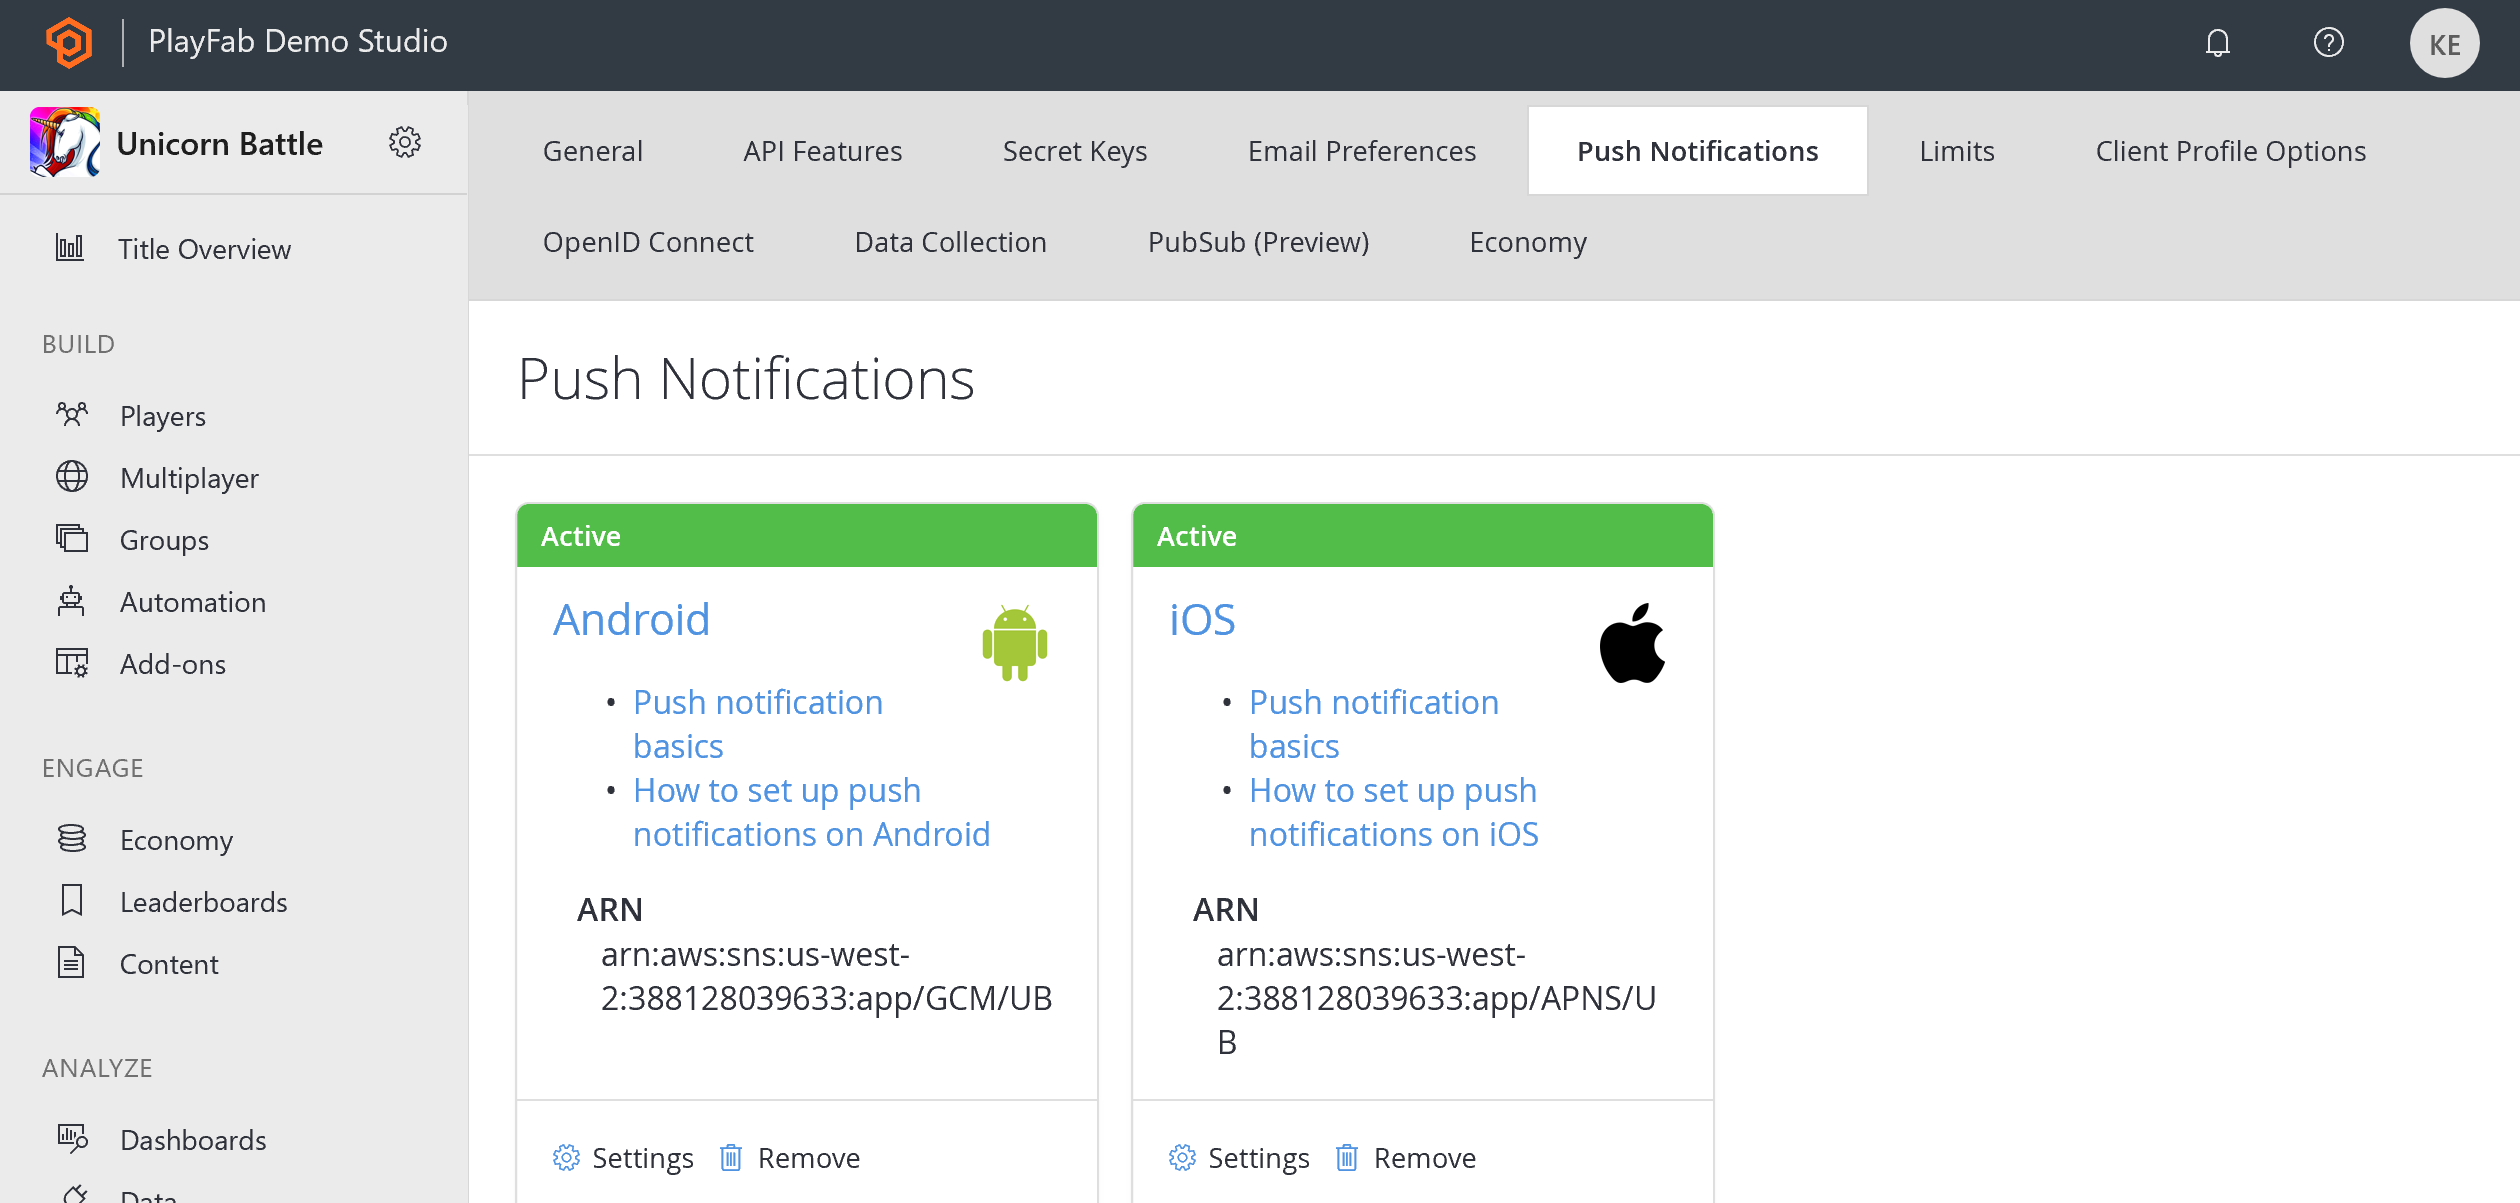Click the Android robot icon
2520x1203 pixels.
pos(1014,642)
